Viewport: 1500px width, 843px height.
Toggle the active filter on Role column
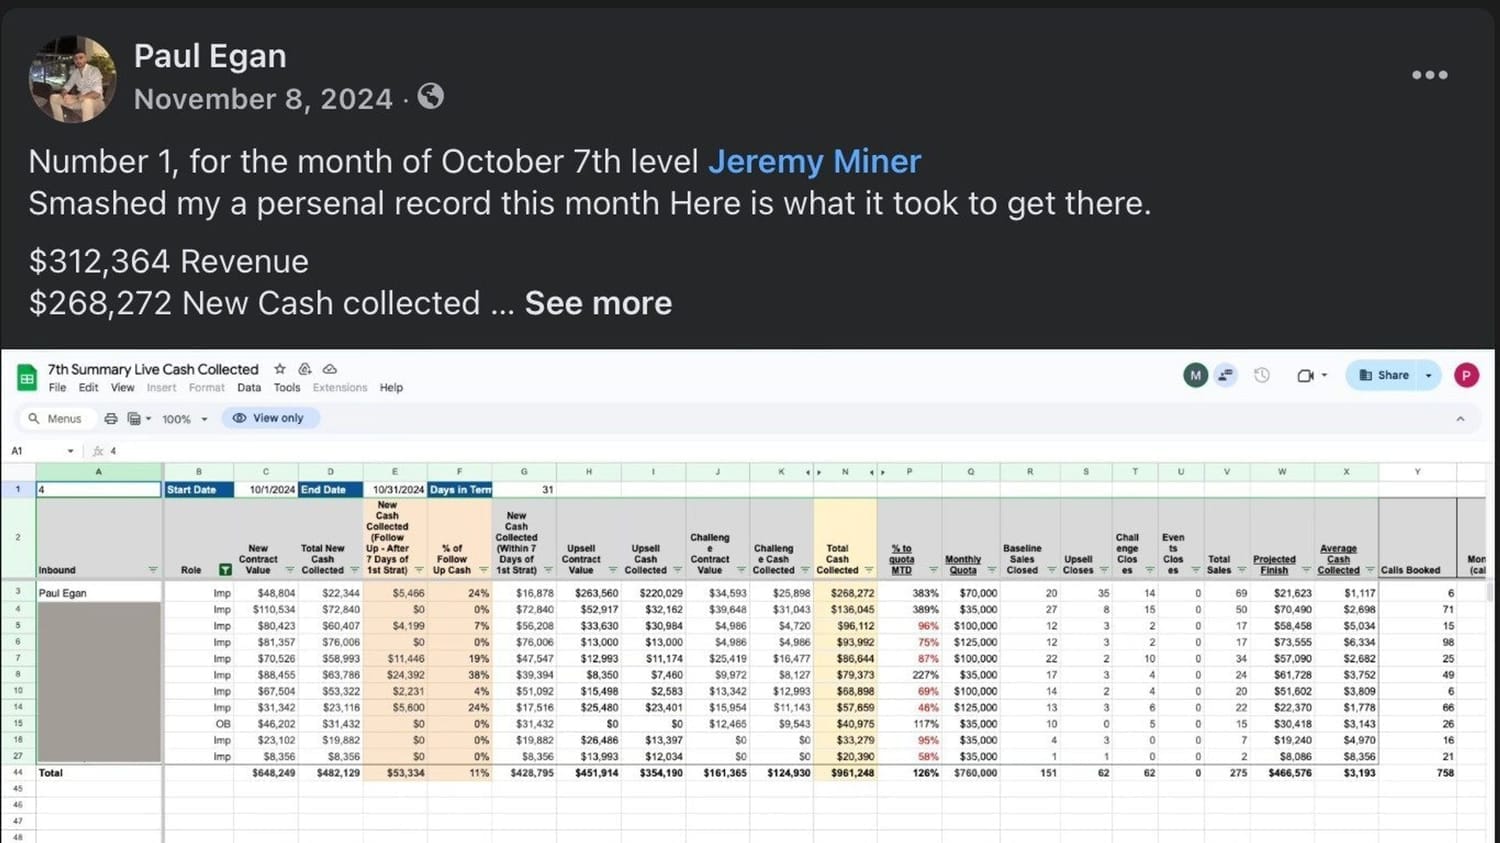pos(225,570)
